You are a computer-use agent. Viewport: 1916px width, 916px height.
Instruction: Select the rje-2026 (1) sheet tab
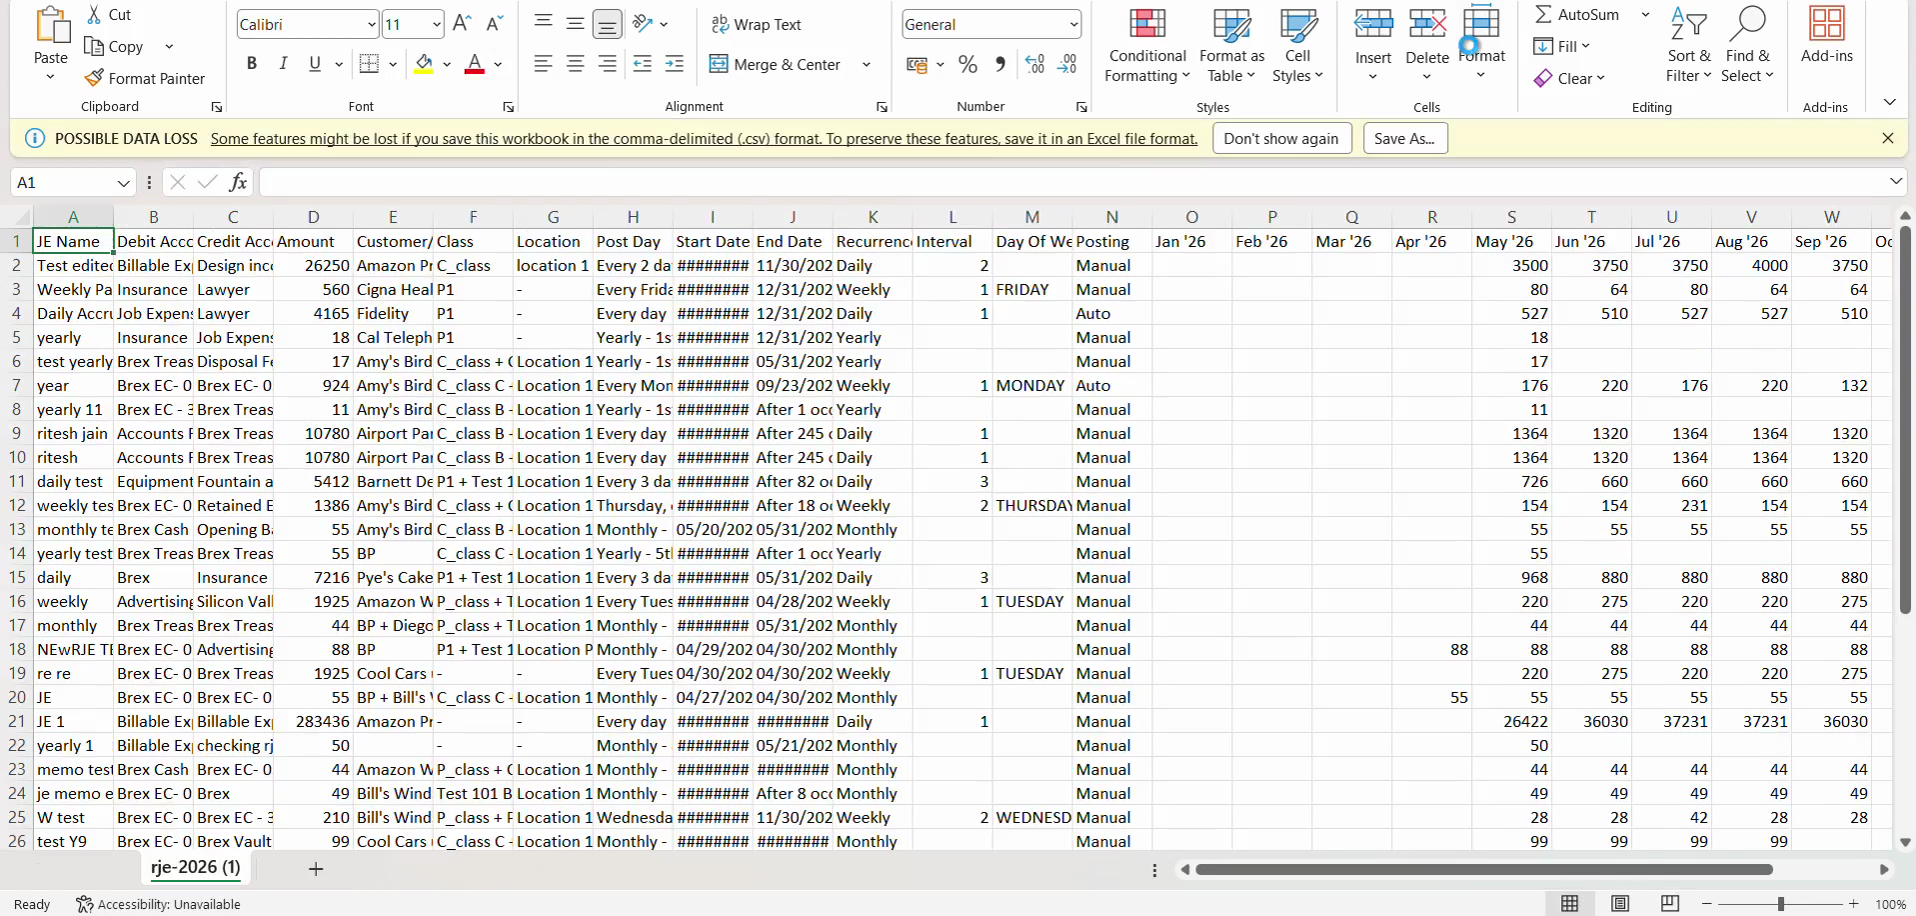[195, 868]
